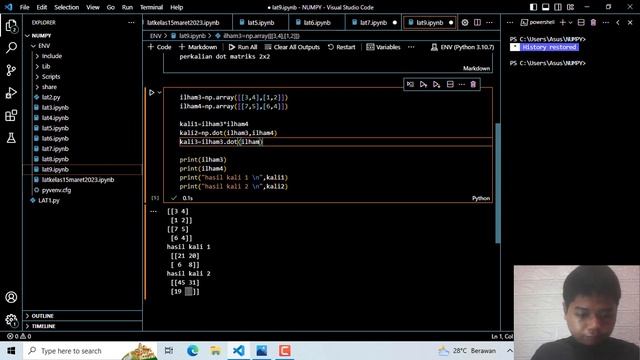Select ENV (Python 3.10.7) kernel picker

pos(462,47)
